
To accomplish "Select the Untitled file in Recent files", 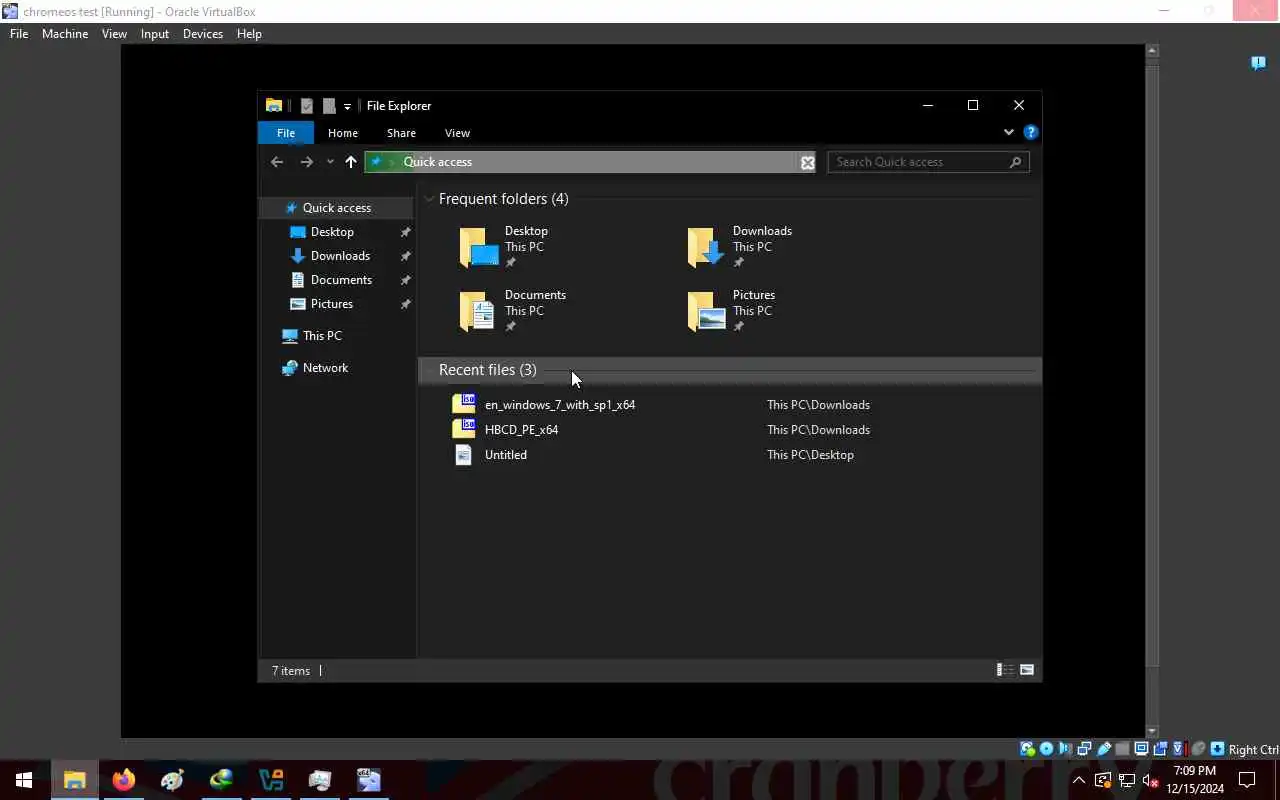I will pos(505,455).
